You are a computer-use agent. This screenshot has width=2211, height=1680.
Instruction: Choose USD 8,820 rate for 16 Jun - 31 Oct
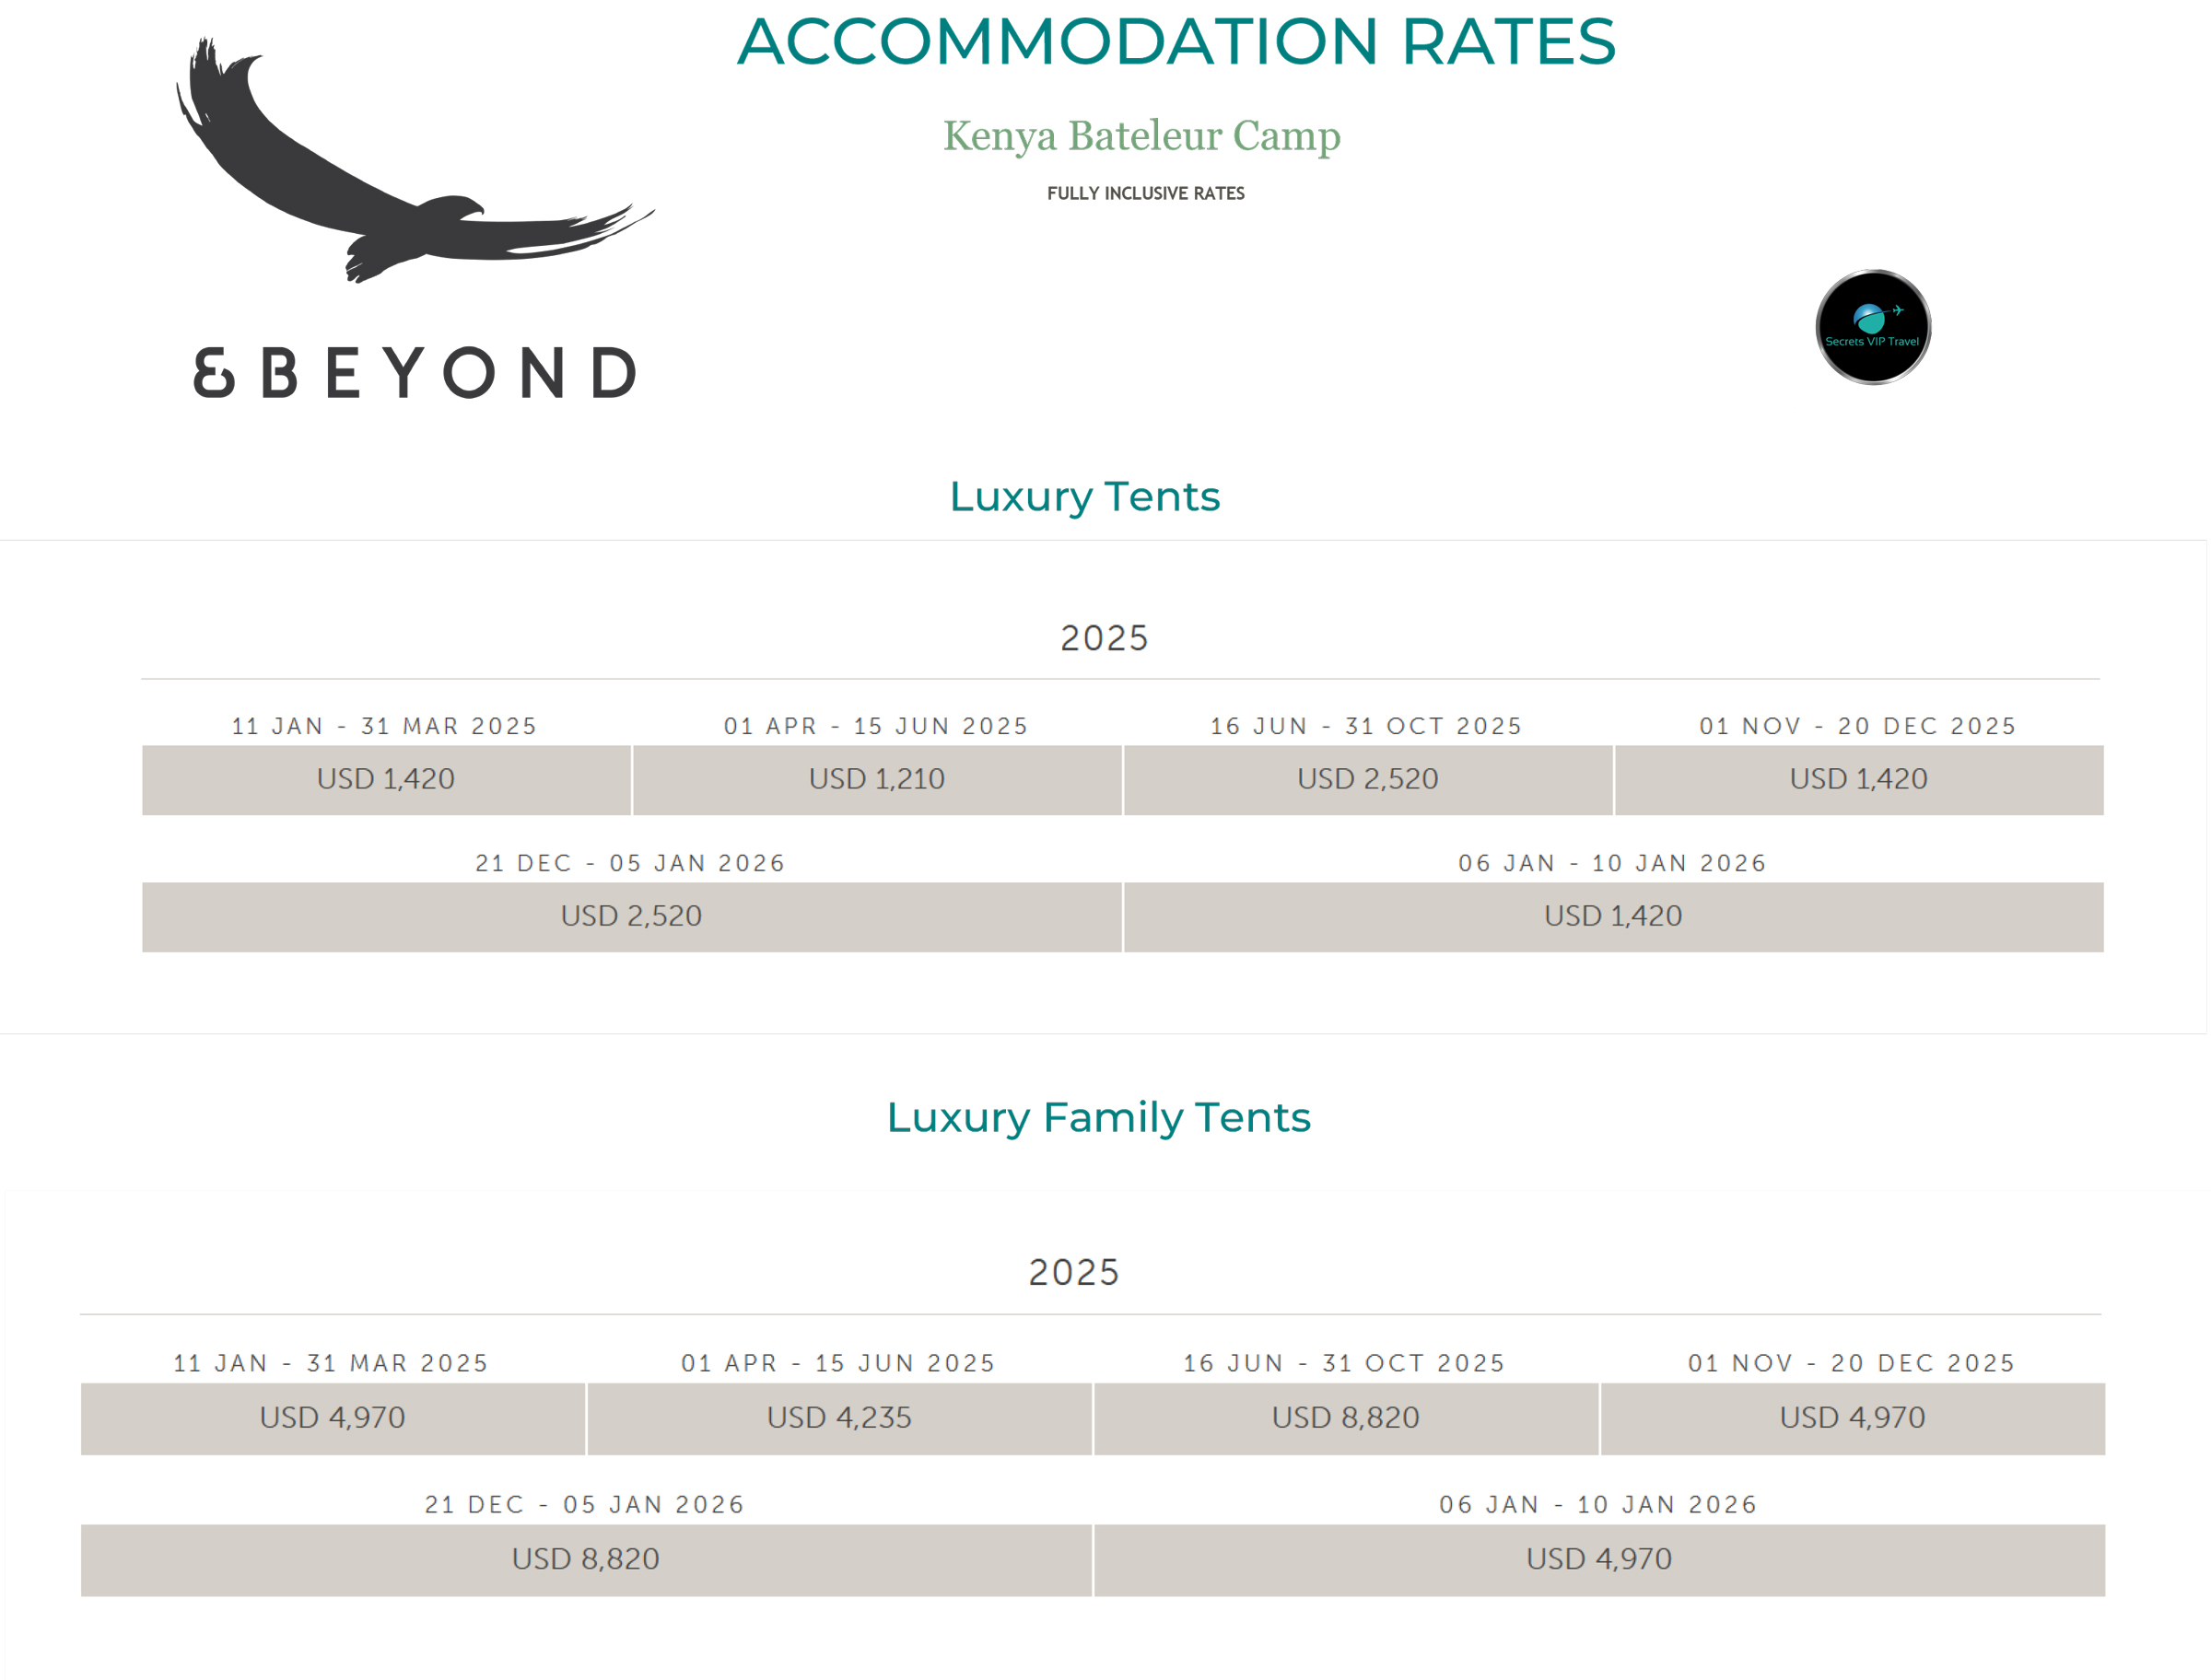coord(1346,1419)
